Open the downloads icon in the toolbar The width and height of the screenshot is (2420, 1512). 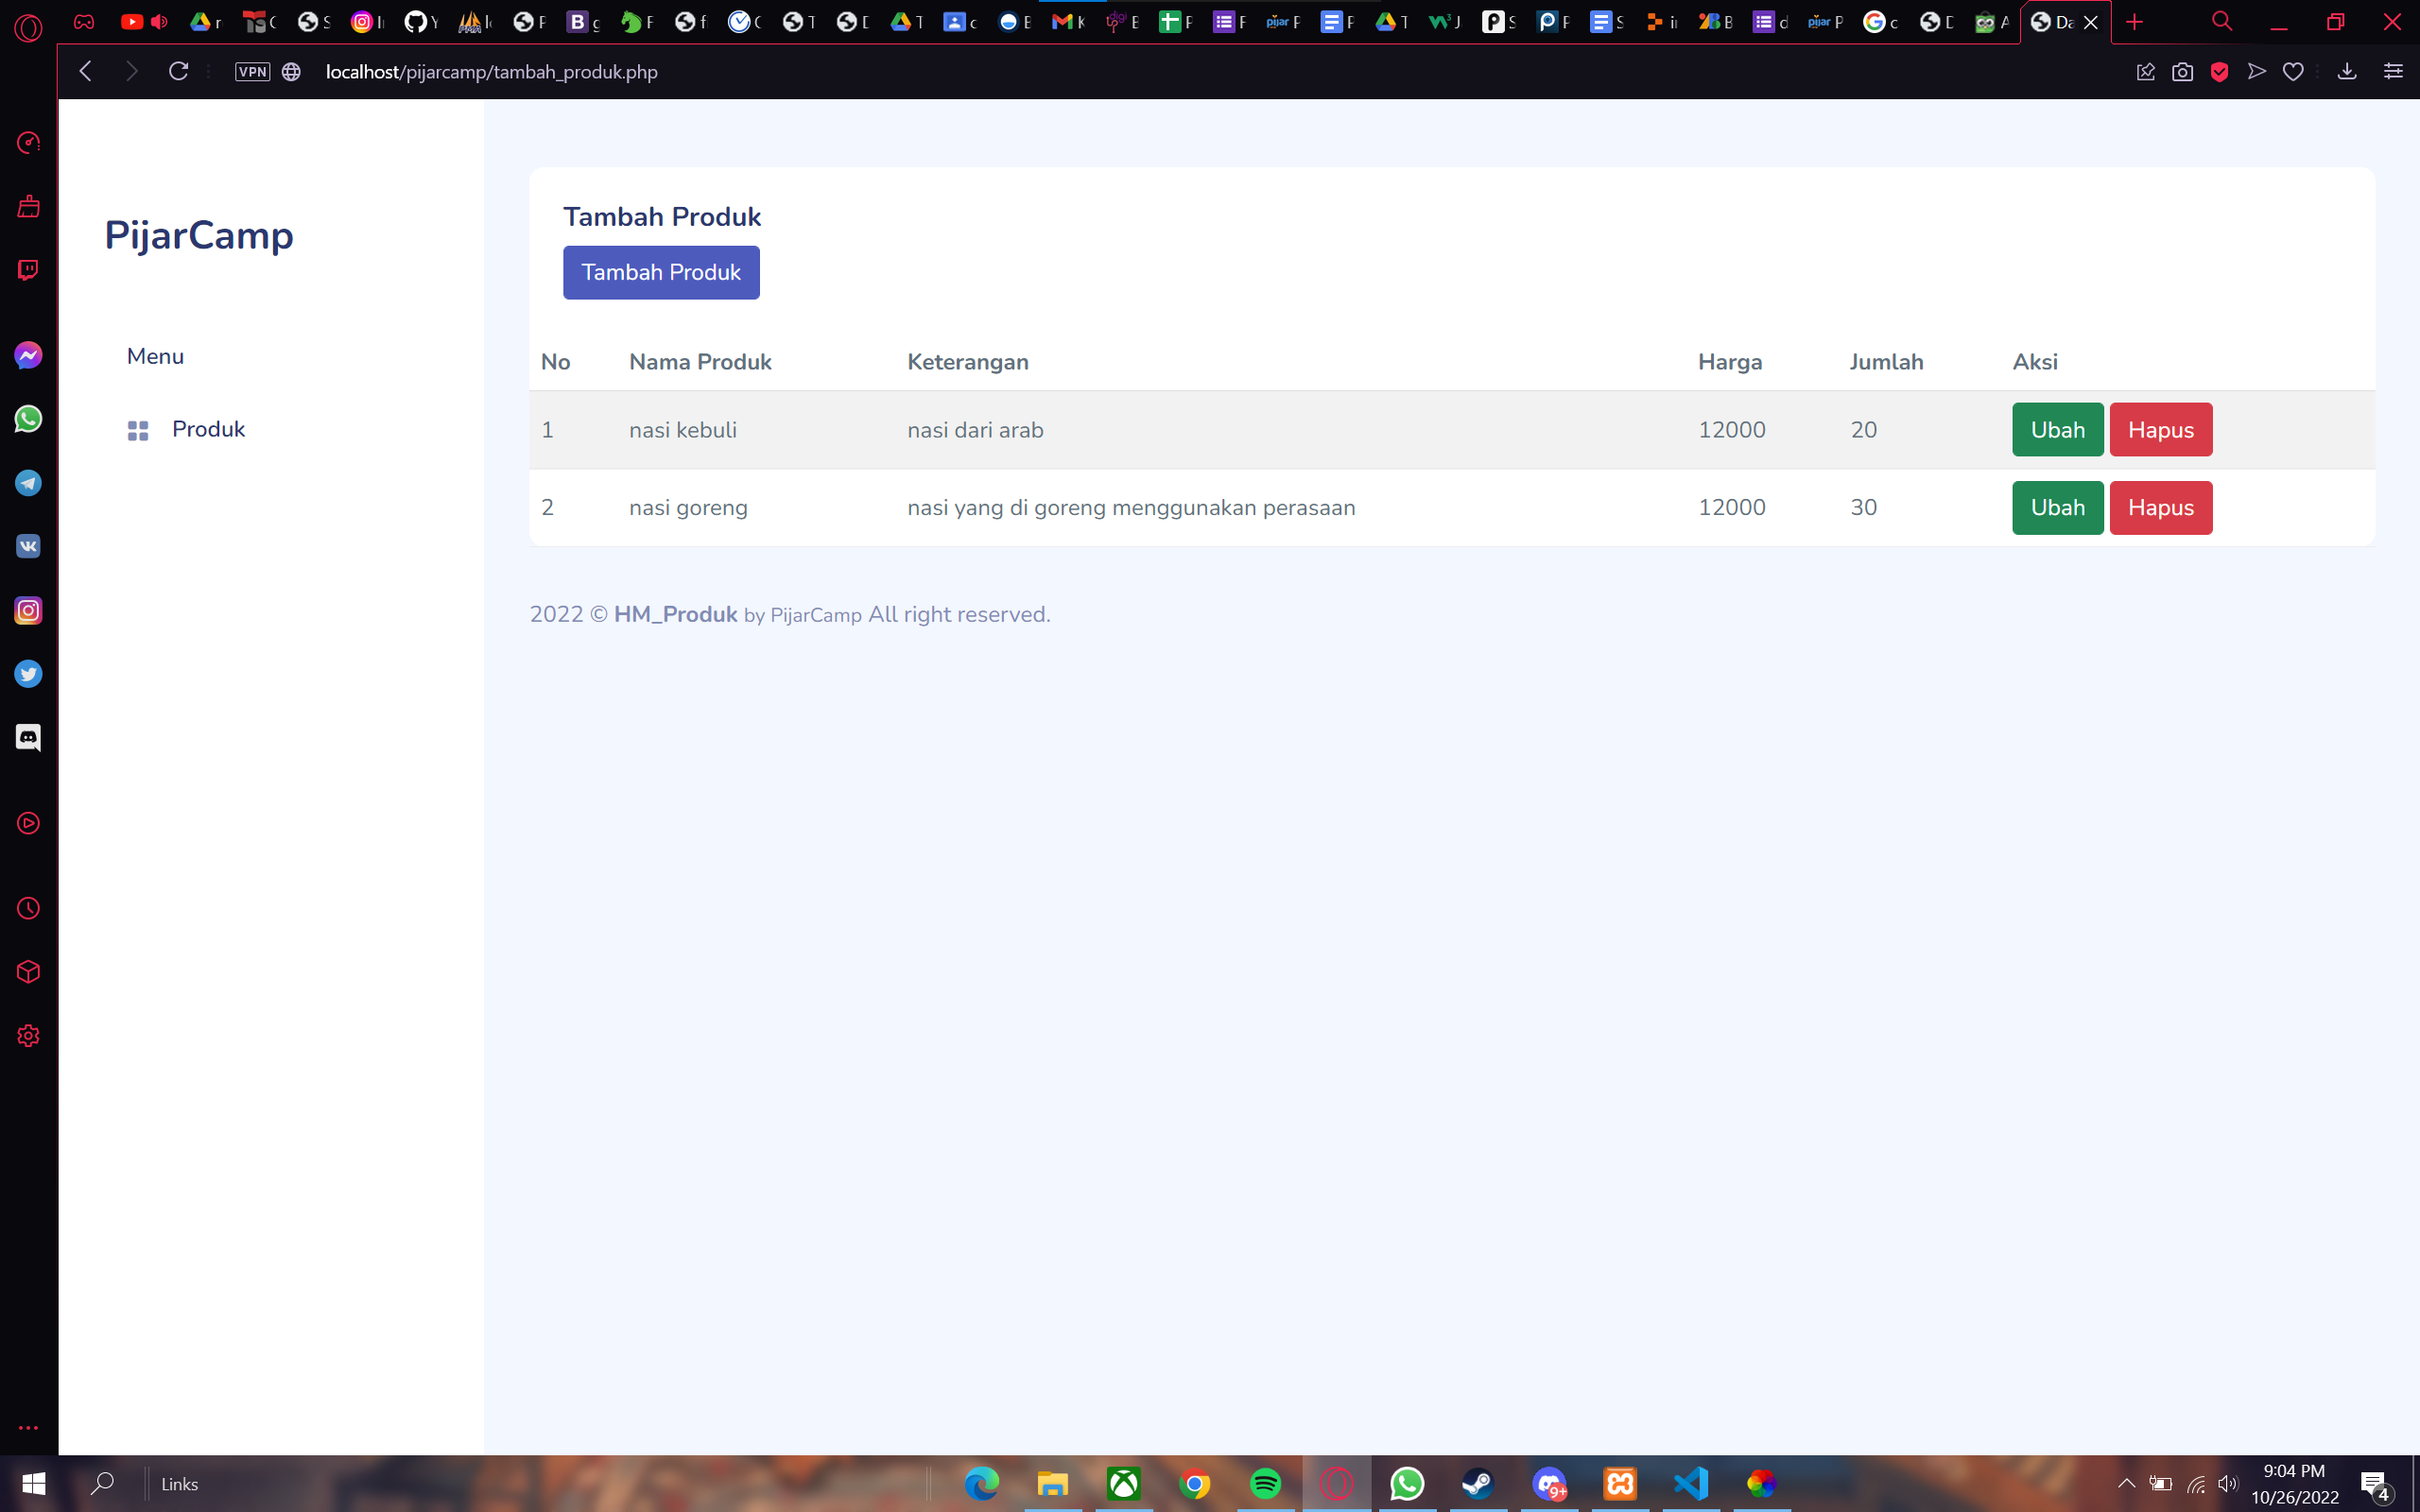coord(2347,72)
